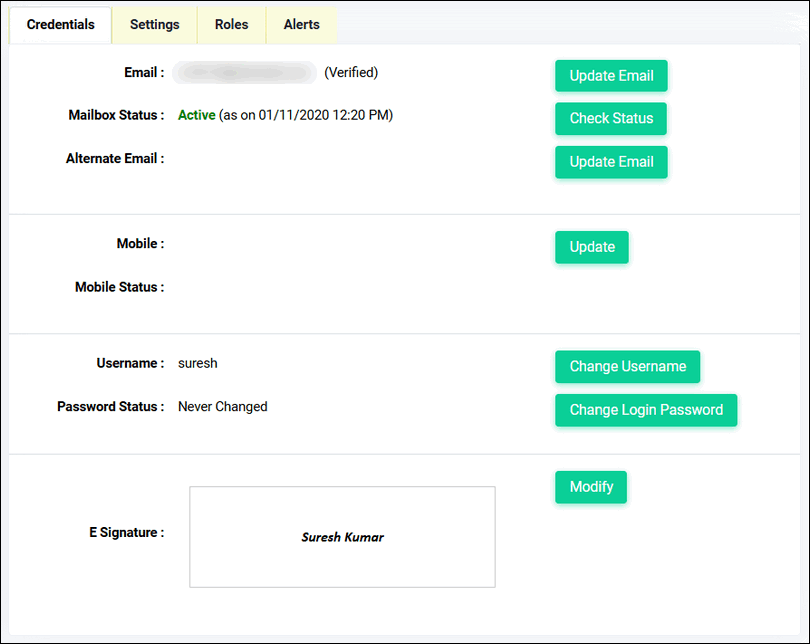The width and height of the screenshot is (810, 644).
Task: Open the Settings tab
Action: click(155, 25)
